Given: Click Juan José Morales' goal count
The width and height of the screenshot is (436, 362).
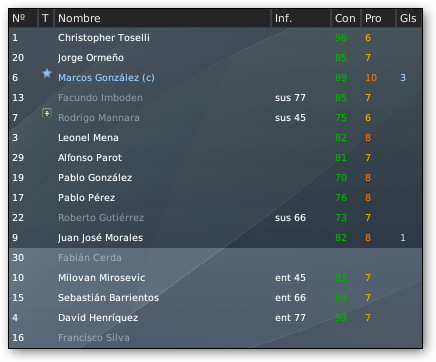Looking at the screenshot, I should pos(403,238).
